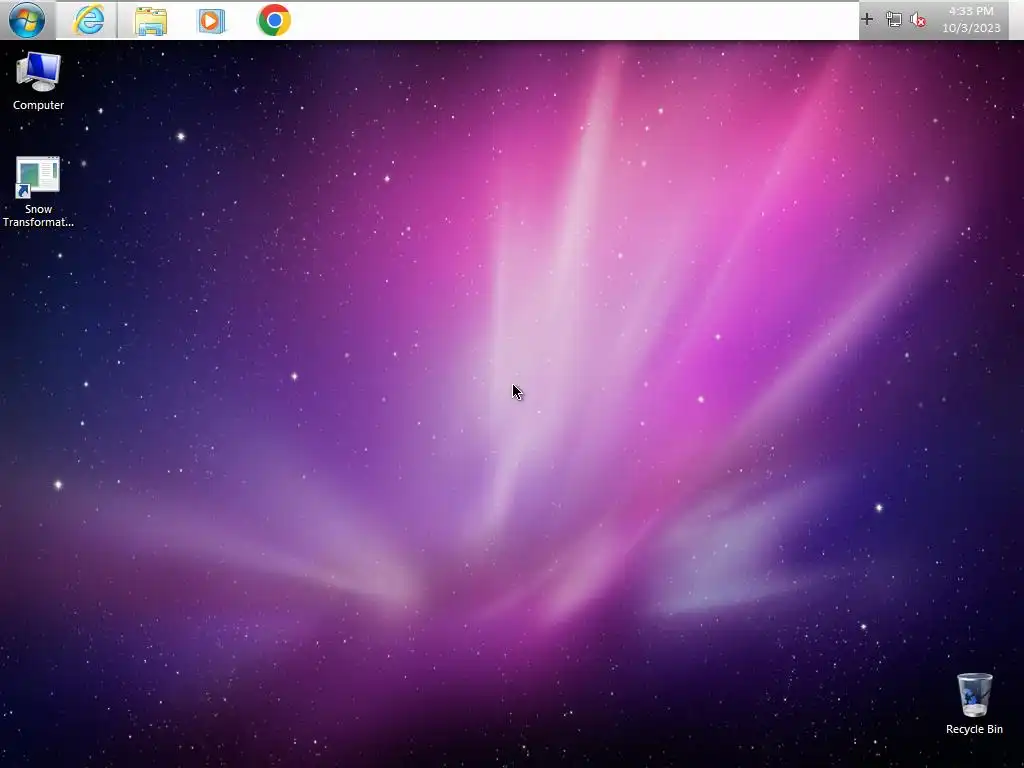
Task: Launch Windows Media Player from the taskbar
Action: [211, 21]
